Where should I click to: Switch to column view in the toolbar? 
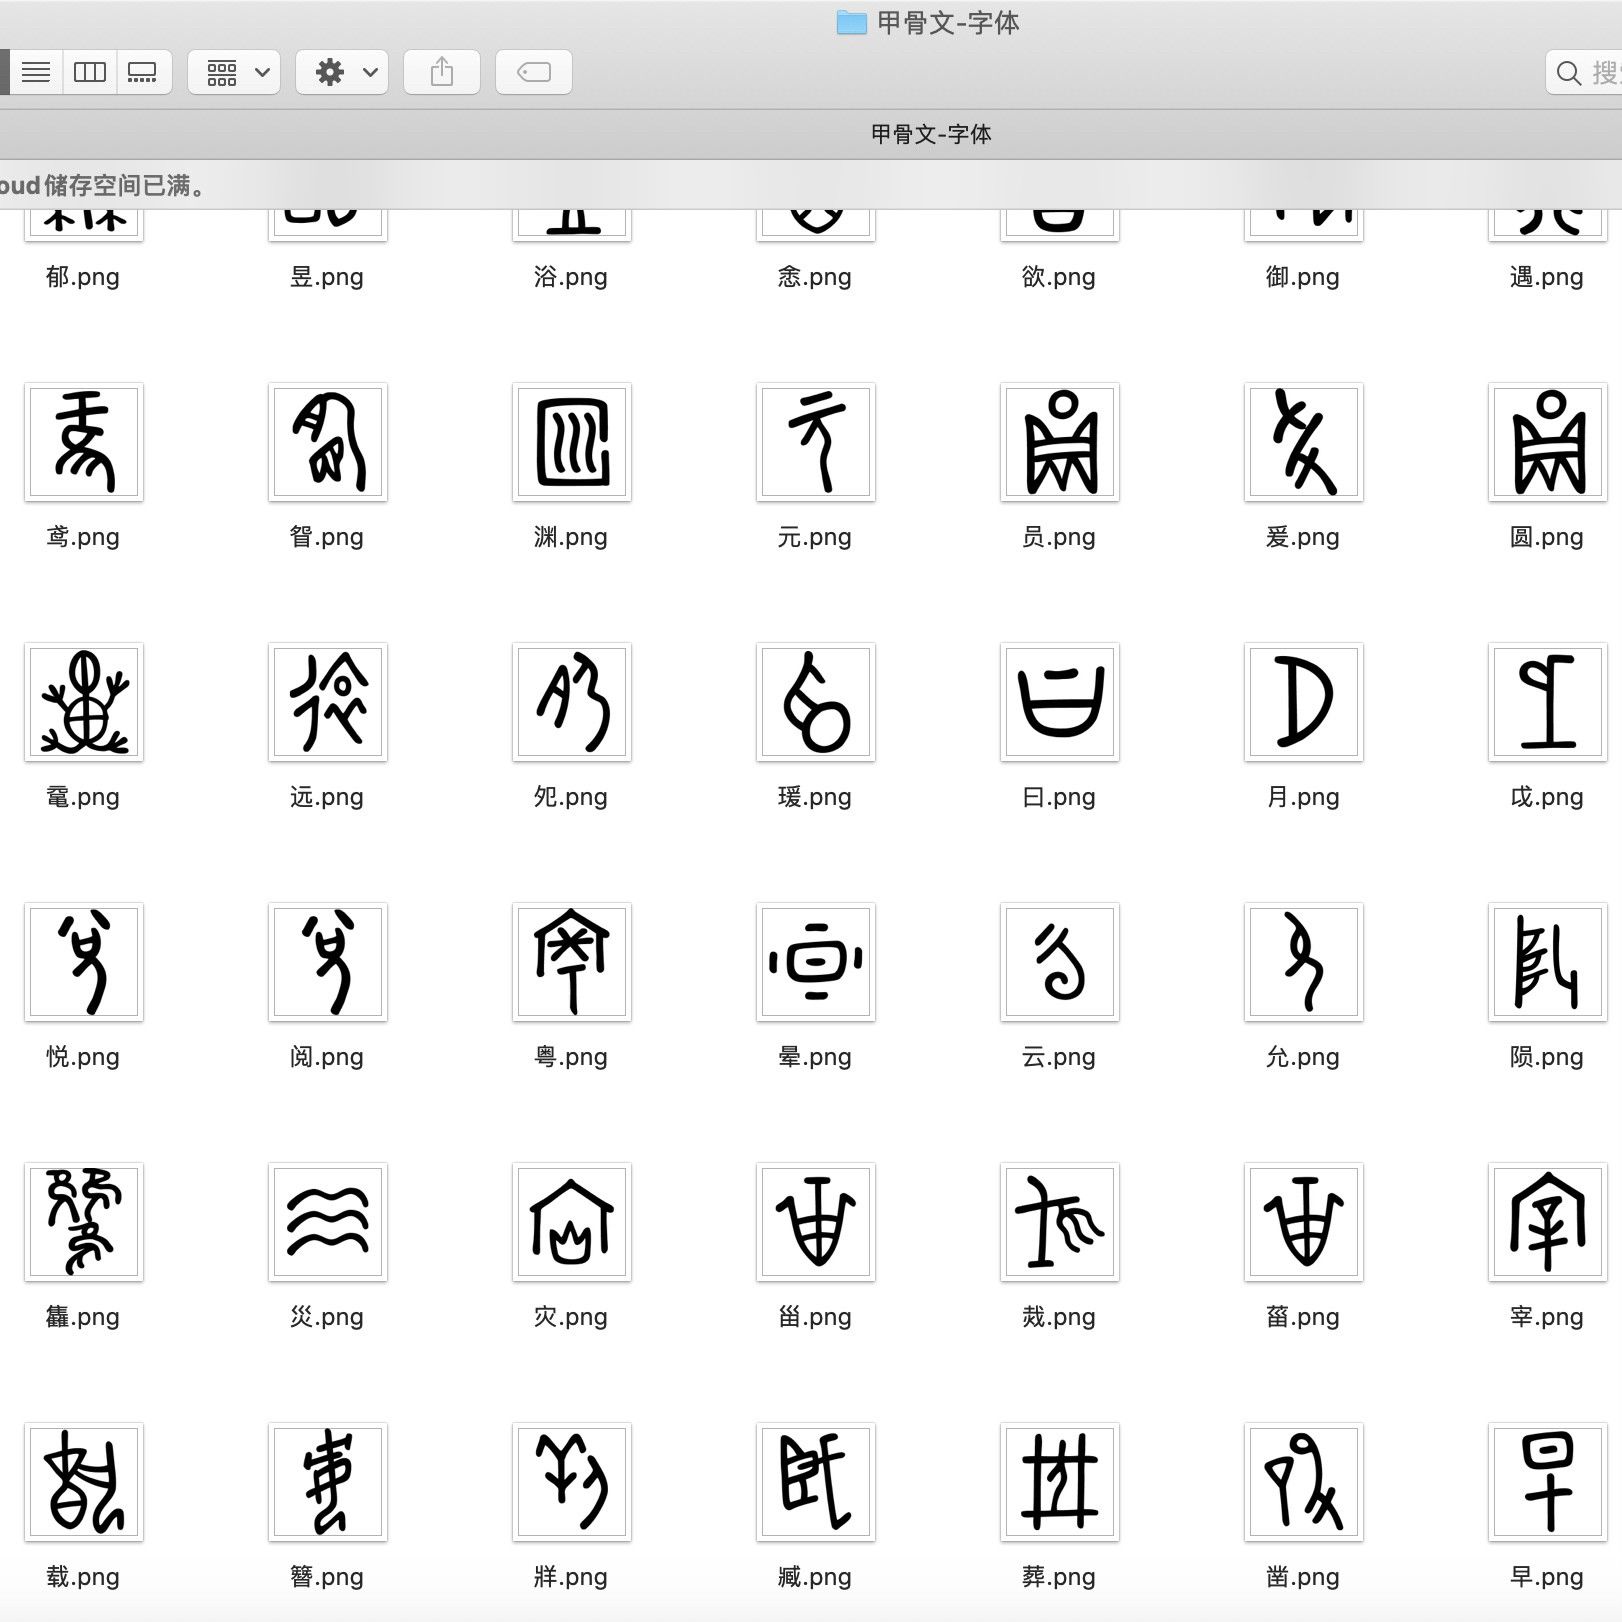pyautogui.click(x=89, y=71)
